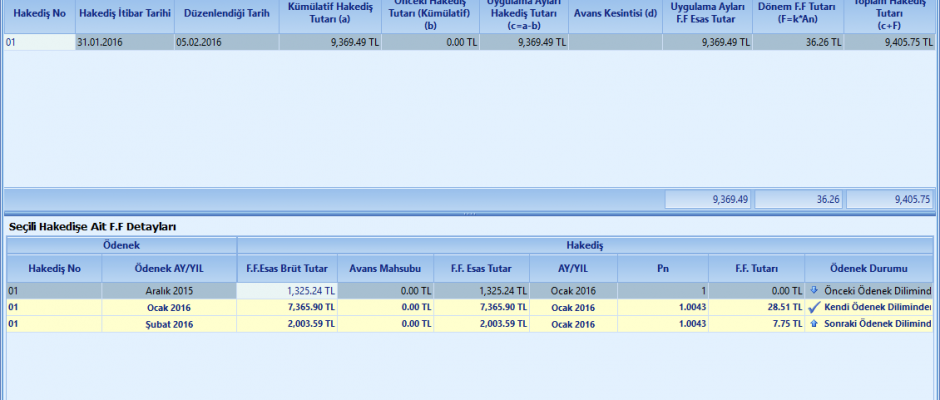Click the checkmark icon in Ocak 2016 row
Screen dimensions: 940x400
(813, 307)
